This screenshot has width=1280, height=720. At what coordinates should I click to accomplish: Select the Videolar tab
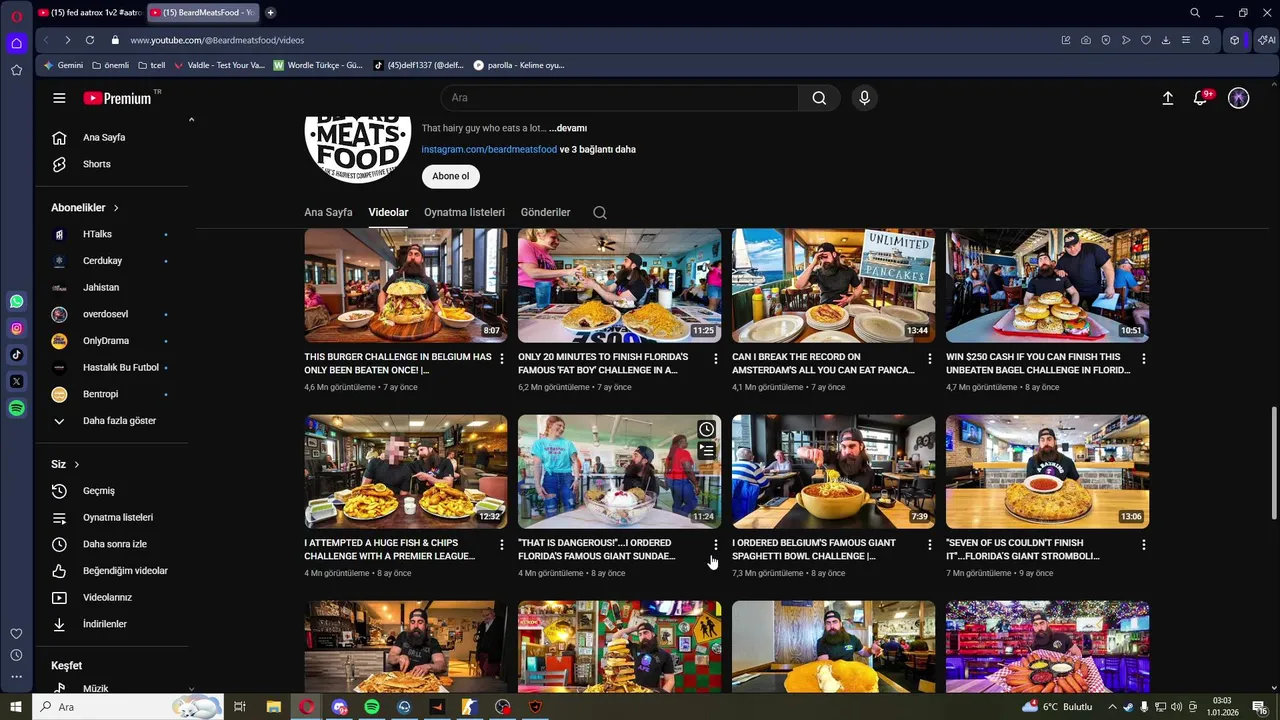pyautogui.click(x=388, y=212)
